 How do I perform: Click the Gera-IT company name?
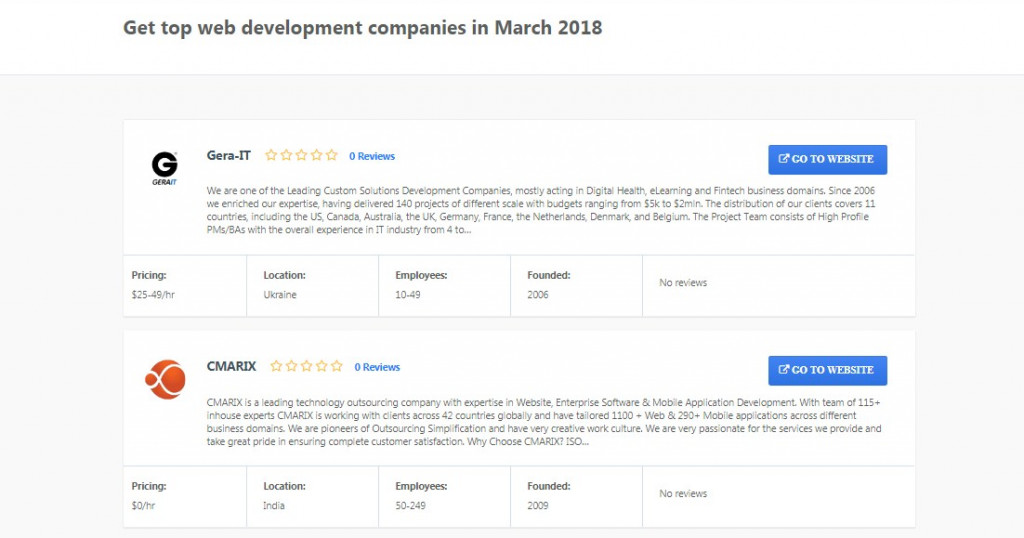[229, 155]
